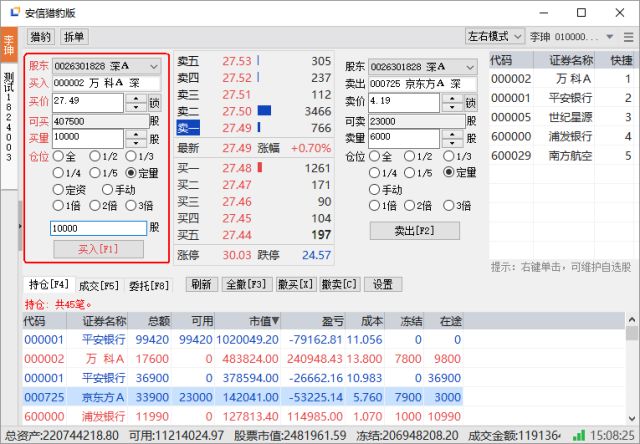The image size is (640, 444).
Task: Adjust buy quantity with 买量 stepper
Action: [136, 138]
